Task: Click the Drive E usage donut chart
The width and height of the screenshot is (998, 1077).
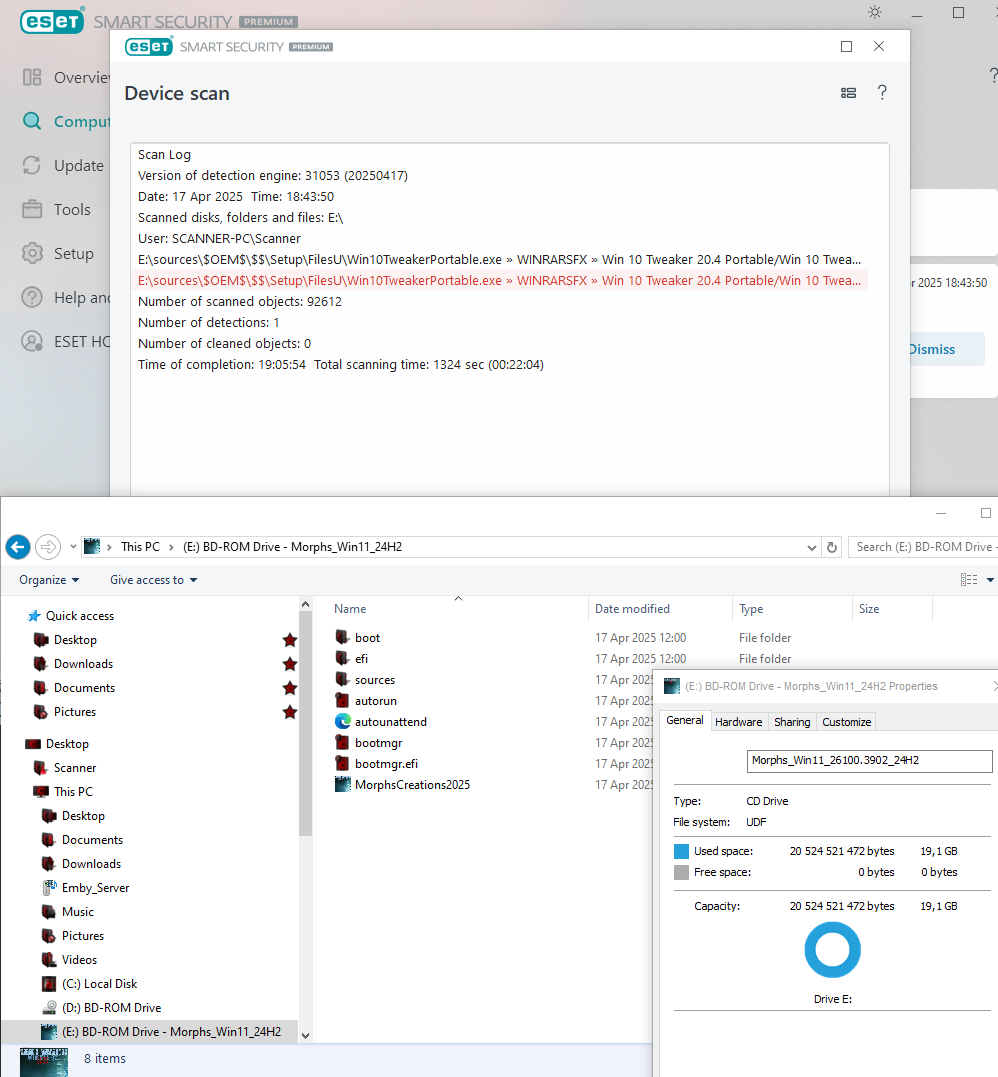Action: pyautogui.click(x=832, y=950)
